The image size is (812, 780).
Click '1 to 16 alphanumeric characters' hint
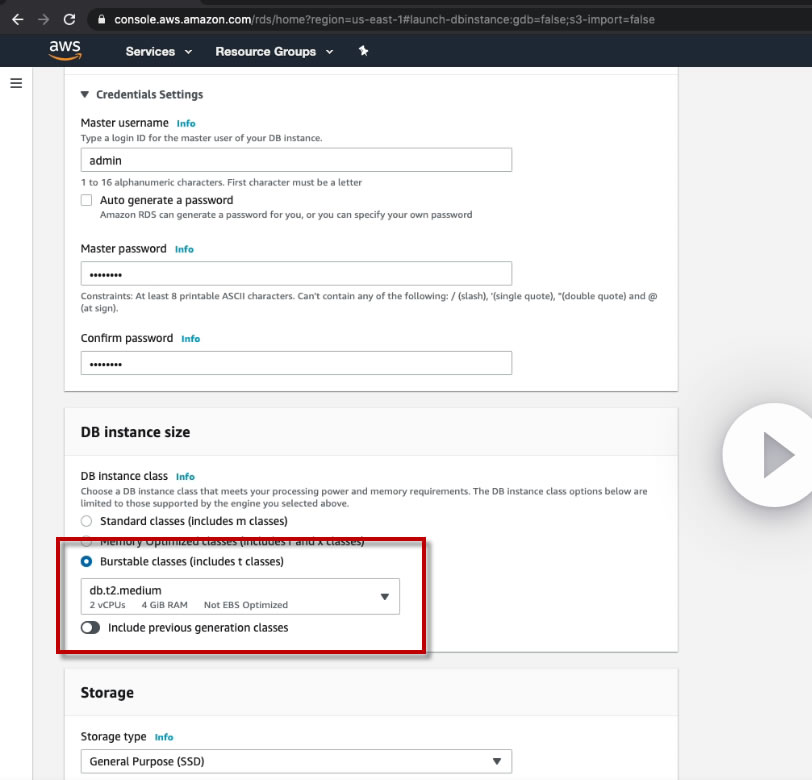click(221, 182)
